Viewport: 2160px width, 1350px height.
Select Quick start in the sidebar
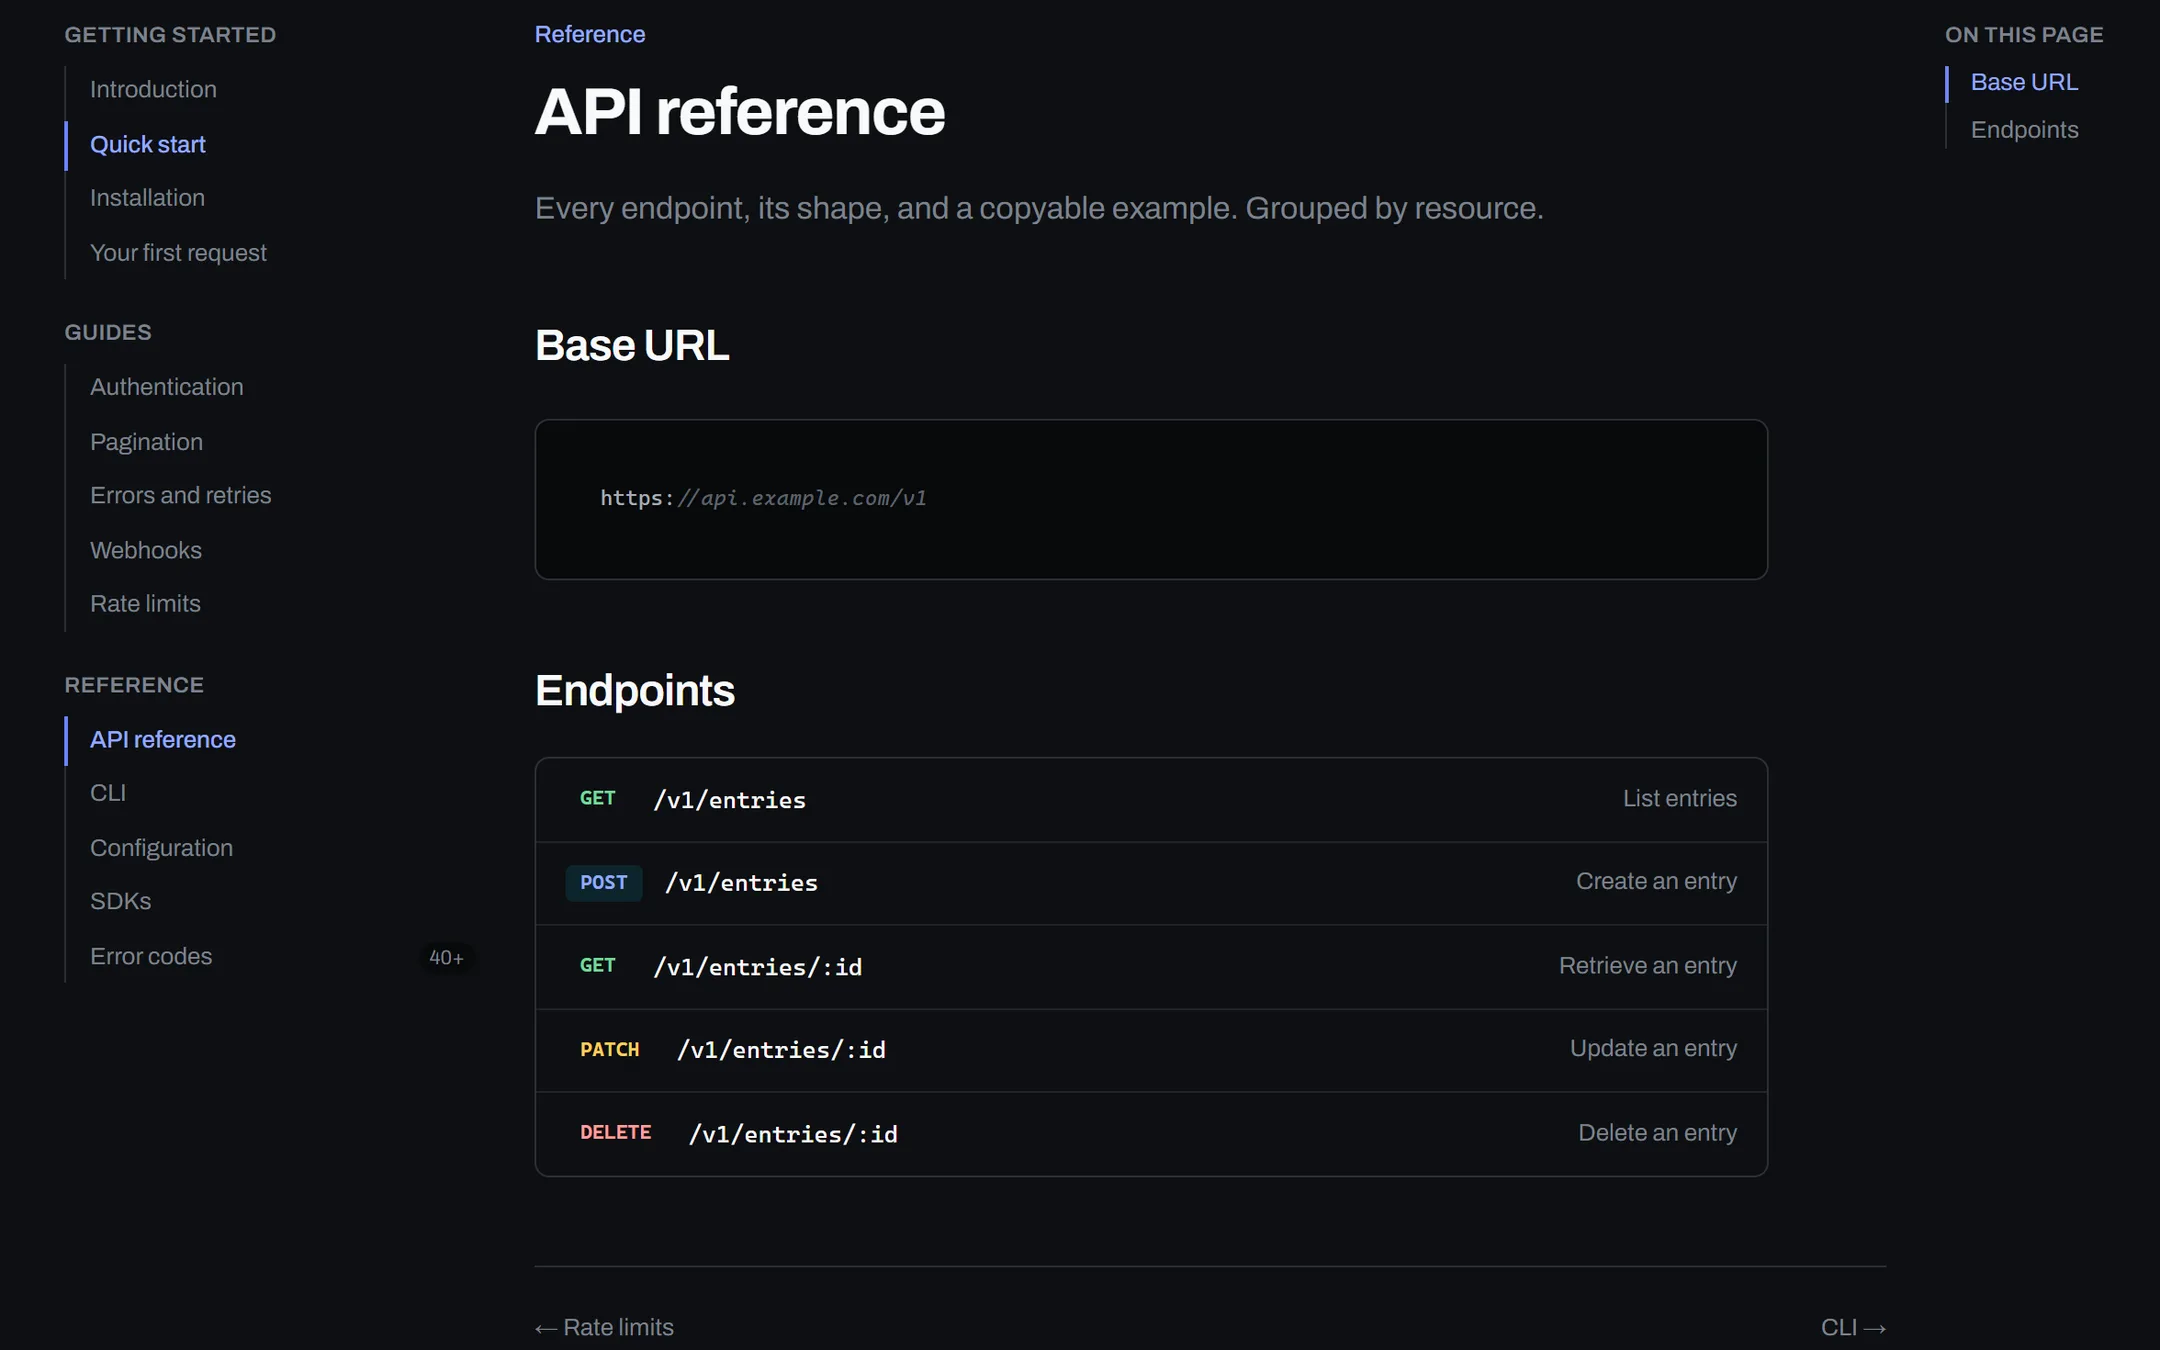(148, 144)
